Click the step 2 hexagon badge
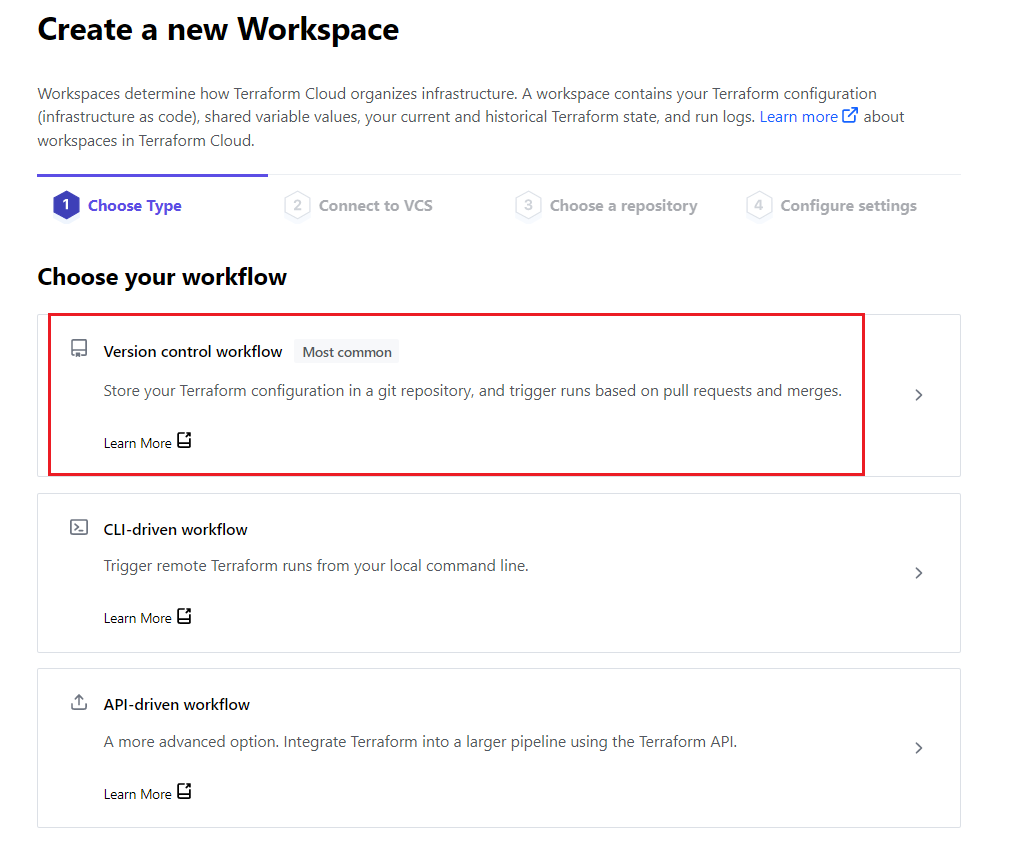Image resolution: width=1015 pixels, height=857 pixels. pos(297,205)
